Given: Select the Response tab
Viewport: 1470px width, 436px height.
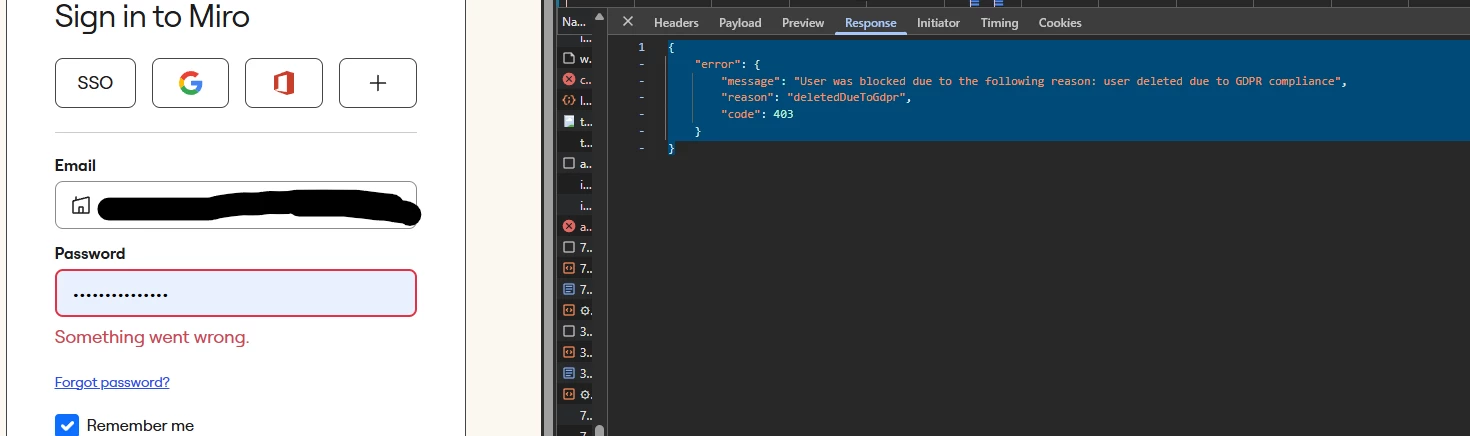Looking at the screenshot, I should (x=871, y=23).
